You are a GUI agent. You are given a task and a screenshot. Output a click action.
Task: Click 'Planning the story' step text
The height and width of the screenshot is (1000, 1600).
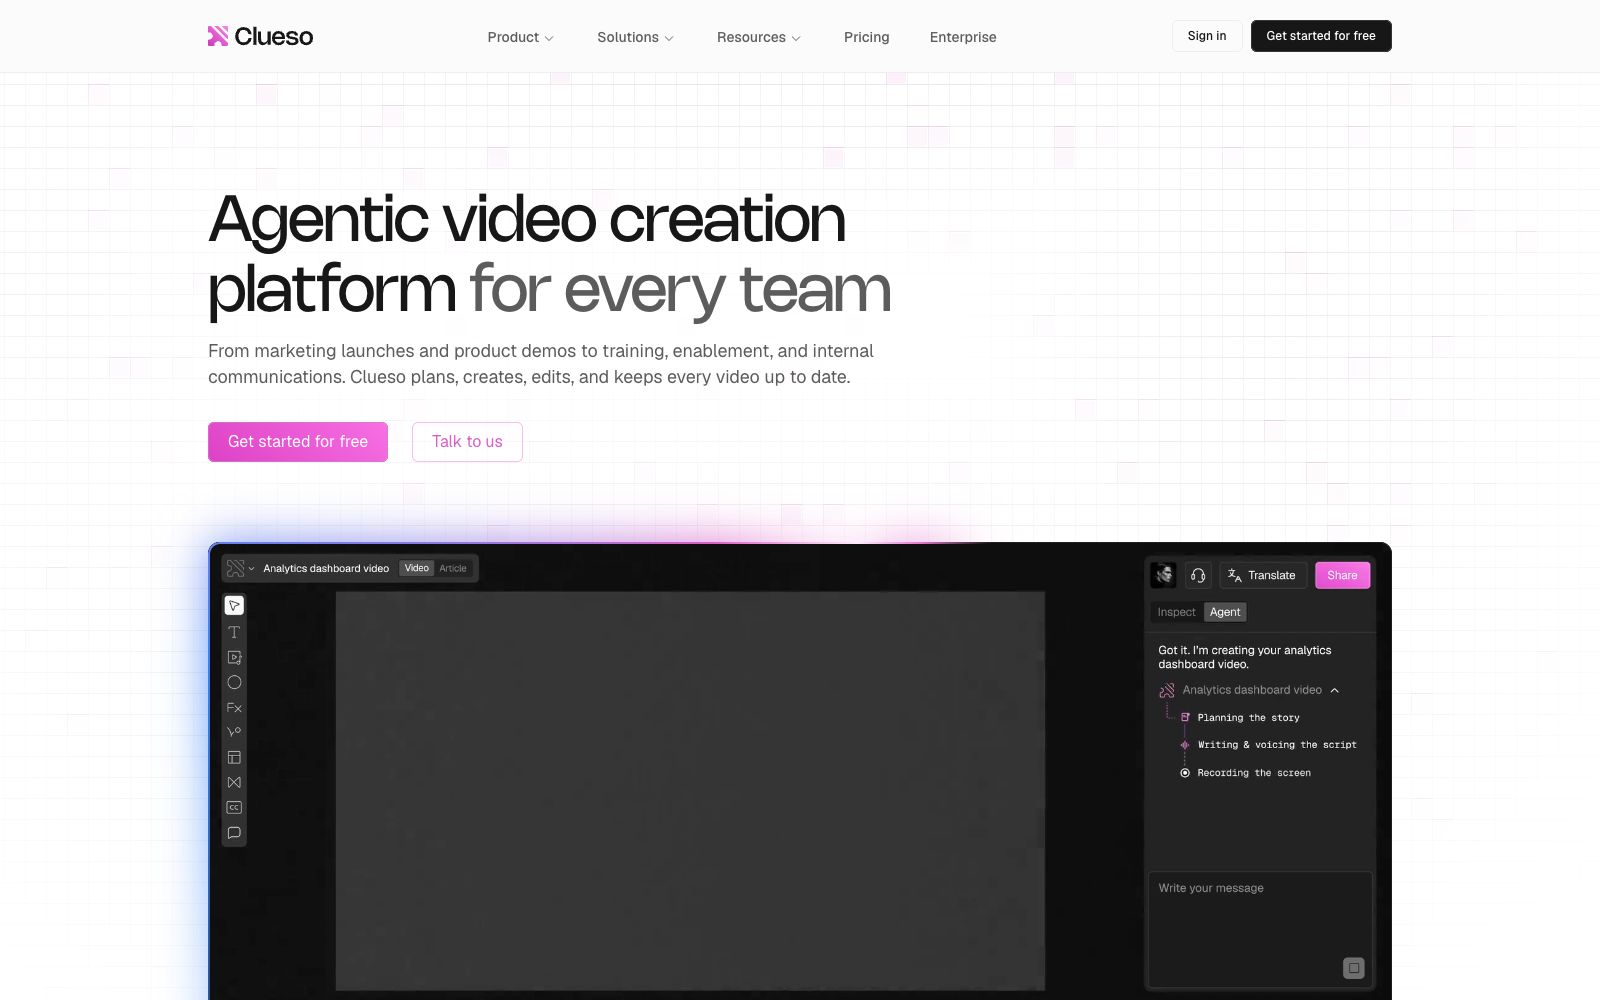(x=1249, y=718)
